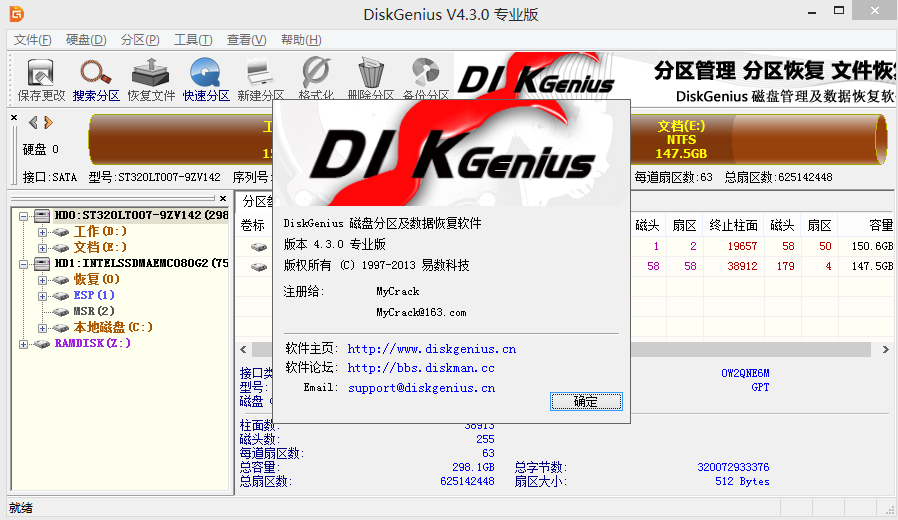
Task: Go to next disk with orange right arrow
Action: pyautogui.click(x=49, y=123)
